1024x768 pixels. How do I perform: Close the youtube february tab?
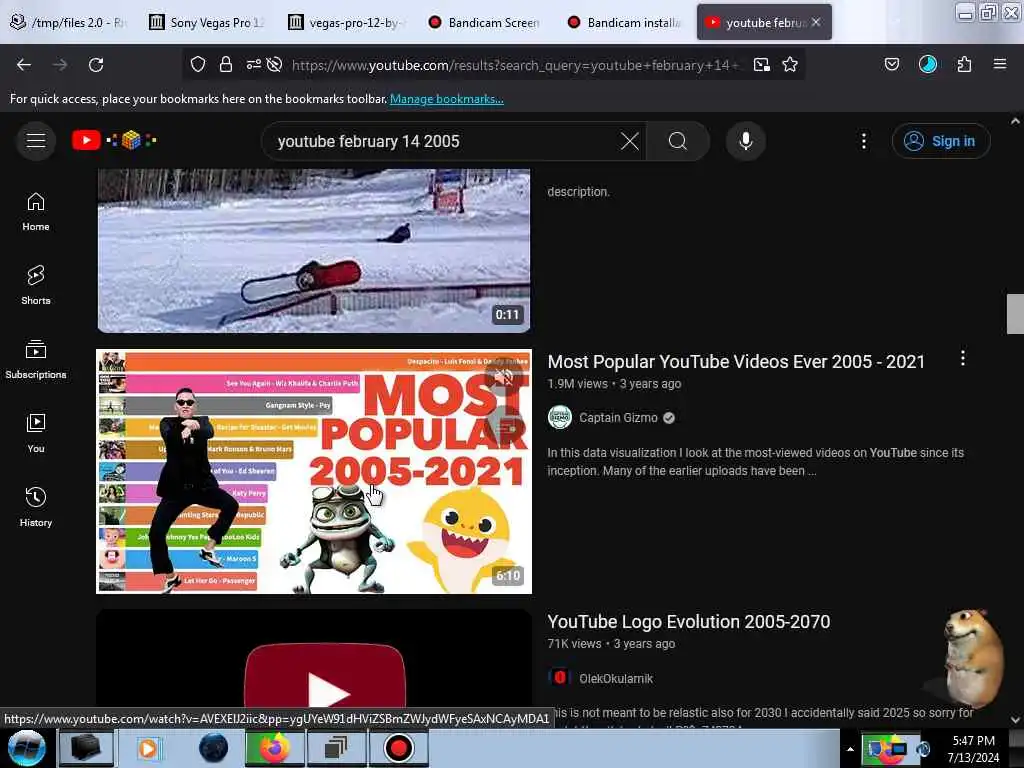pos(816,22)
